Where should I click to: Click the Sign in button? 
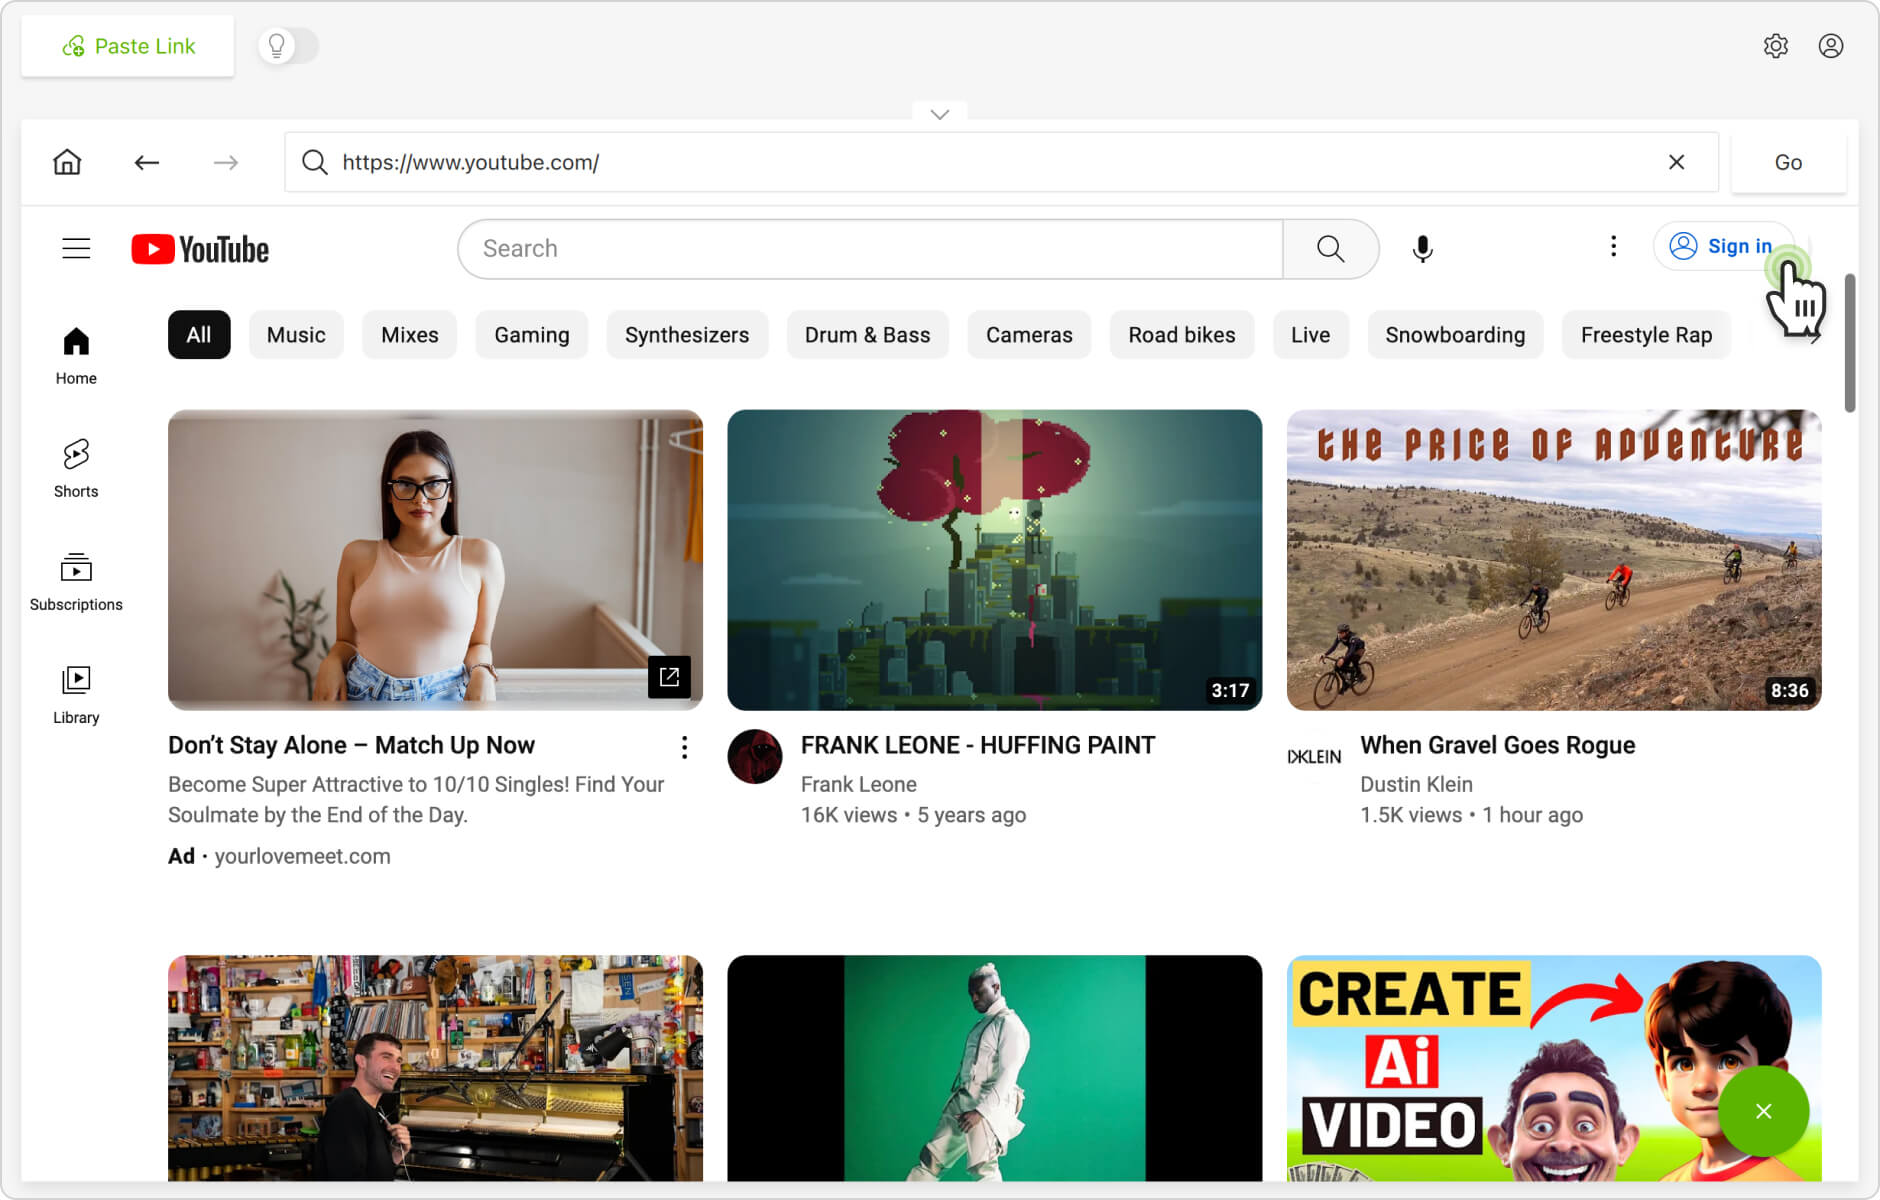pyautogui.click(x=1724, y=246)
